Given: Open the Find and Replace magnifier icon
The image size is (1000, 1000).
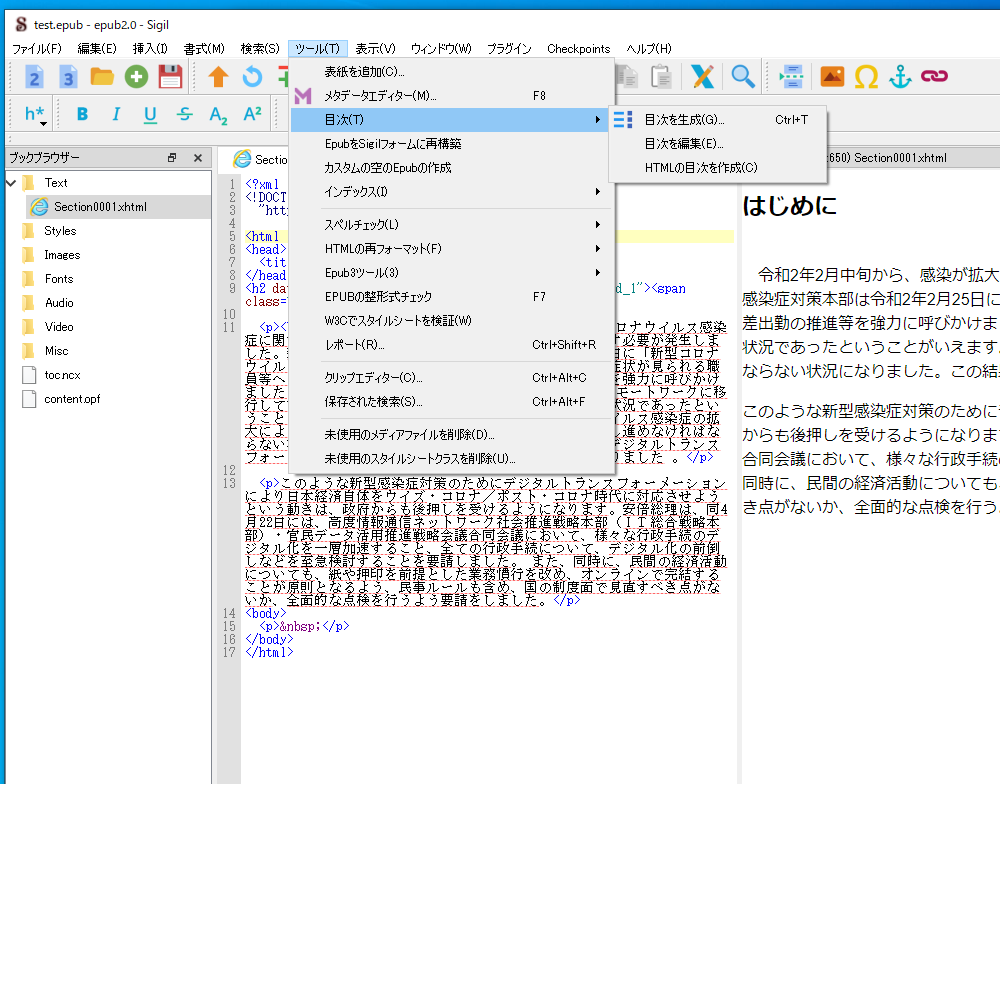Looking at the screenshot, I should [742, 77].
